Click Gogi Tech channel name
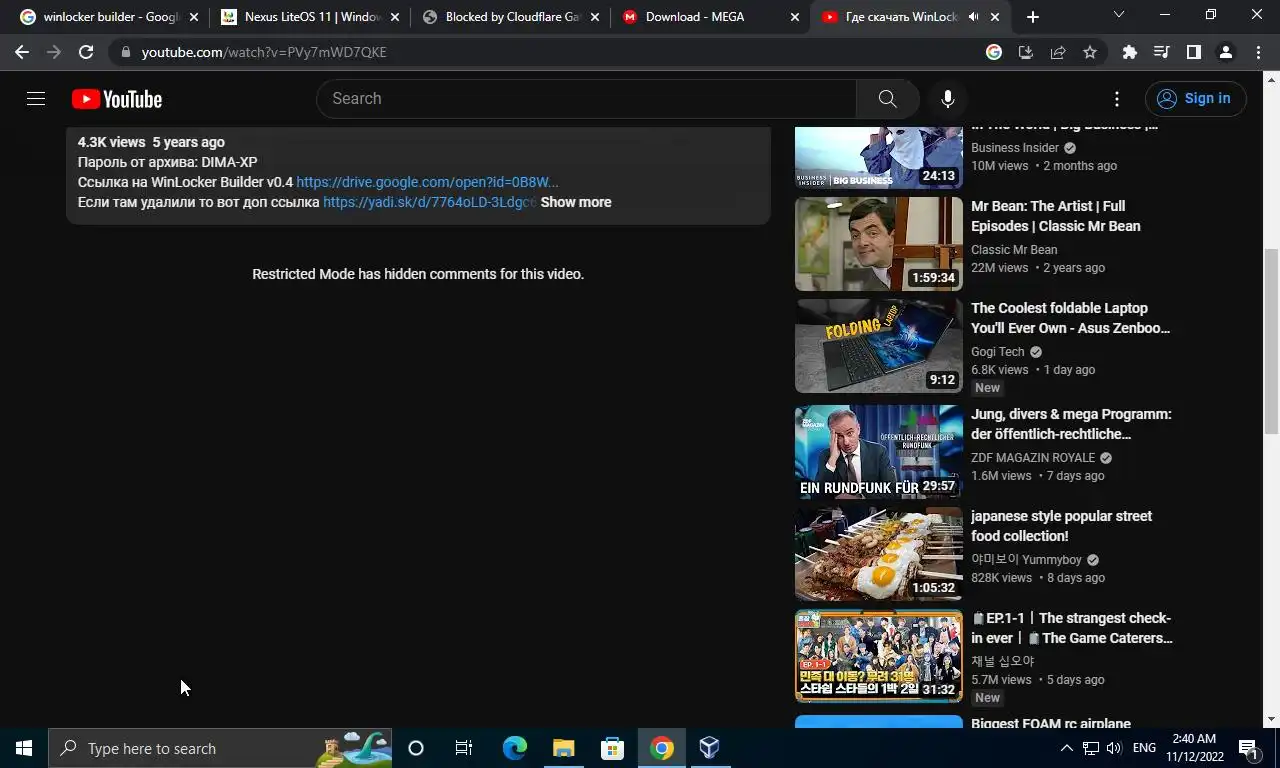This screenshot has height=768, width=1280. click(x=998, y=352)
